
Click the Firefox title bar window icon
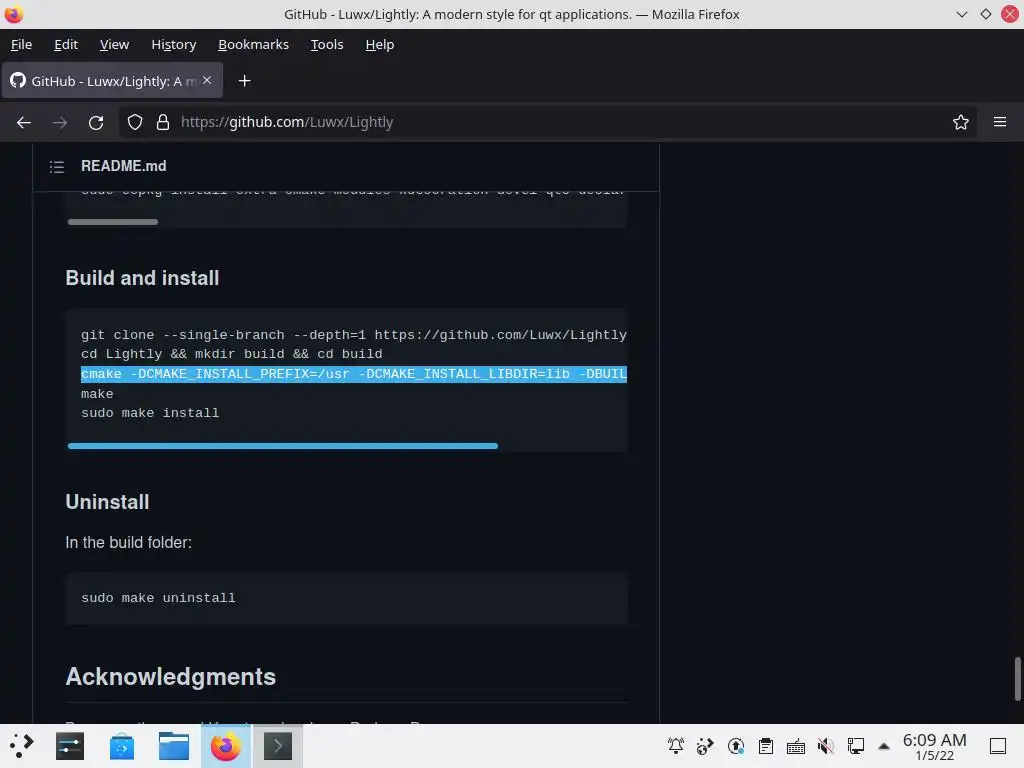pos(14,14)
